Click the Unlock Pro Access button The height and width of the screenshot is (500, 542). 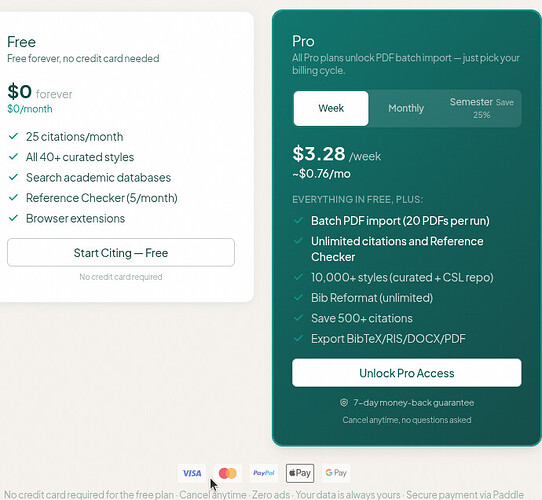point(406,373)
